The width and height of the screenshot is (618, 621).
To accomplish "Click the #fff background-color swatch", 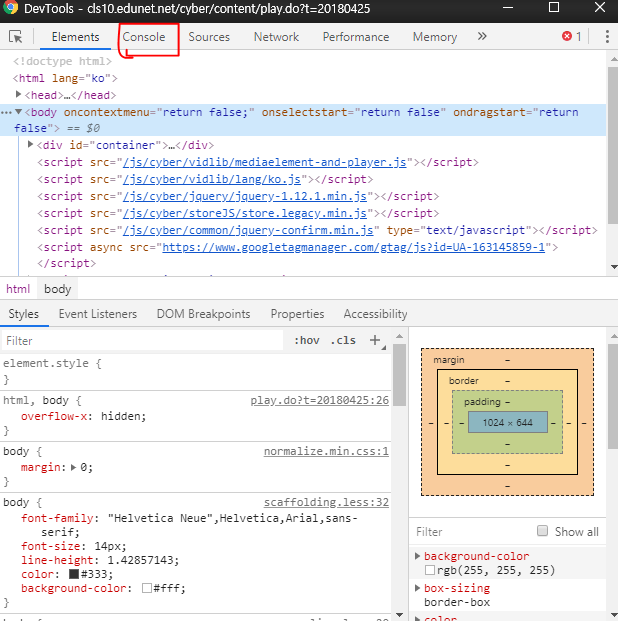I will pyautogui.click(x=147, y=588).
